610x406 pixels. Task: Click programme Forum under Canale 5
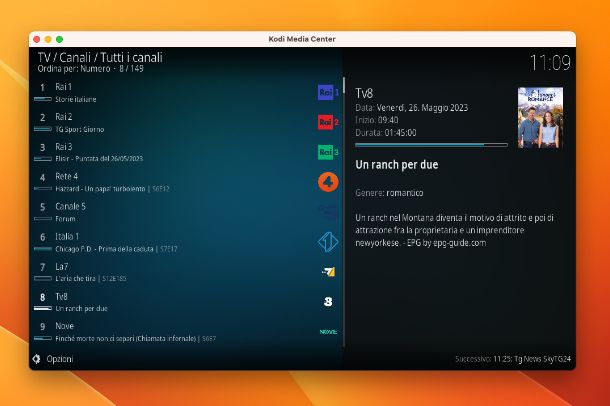tap(65, 219)
